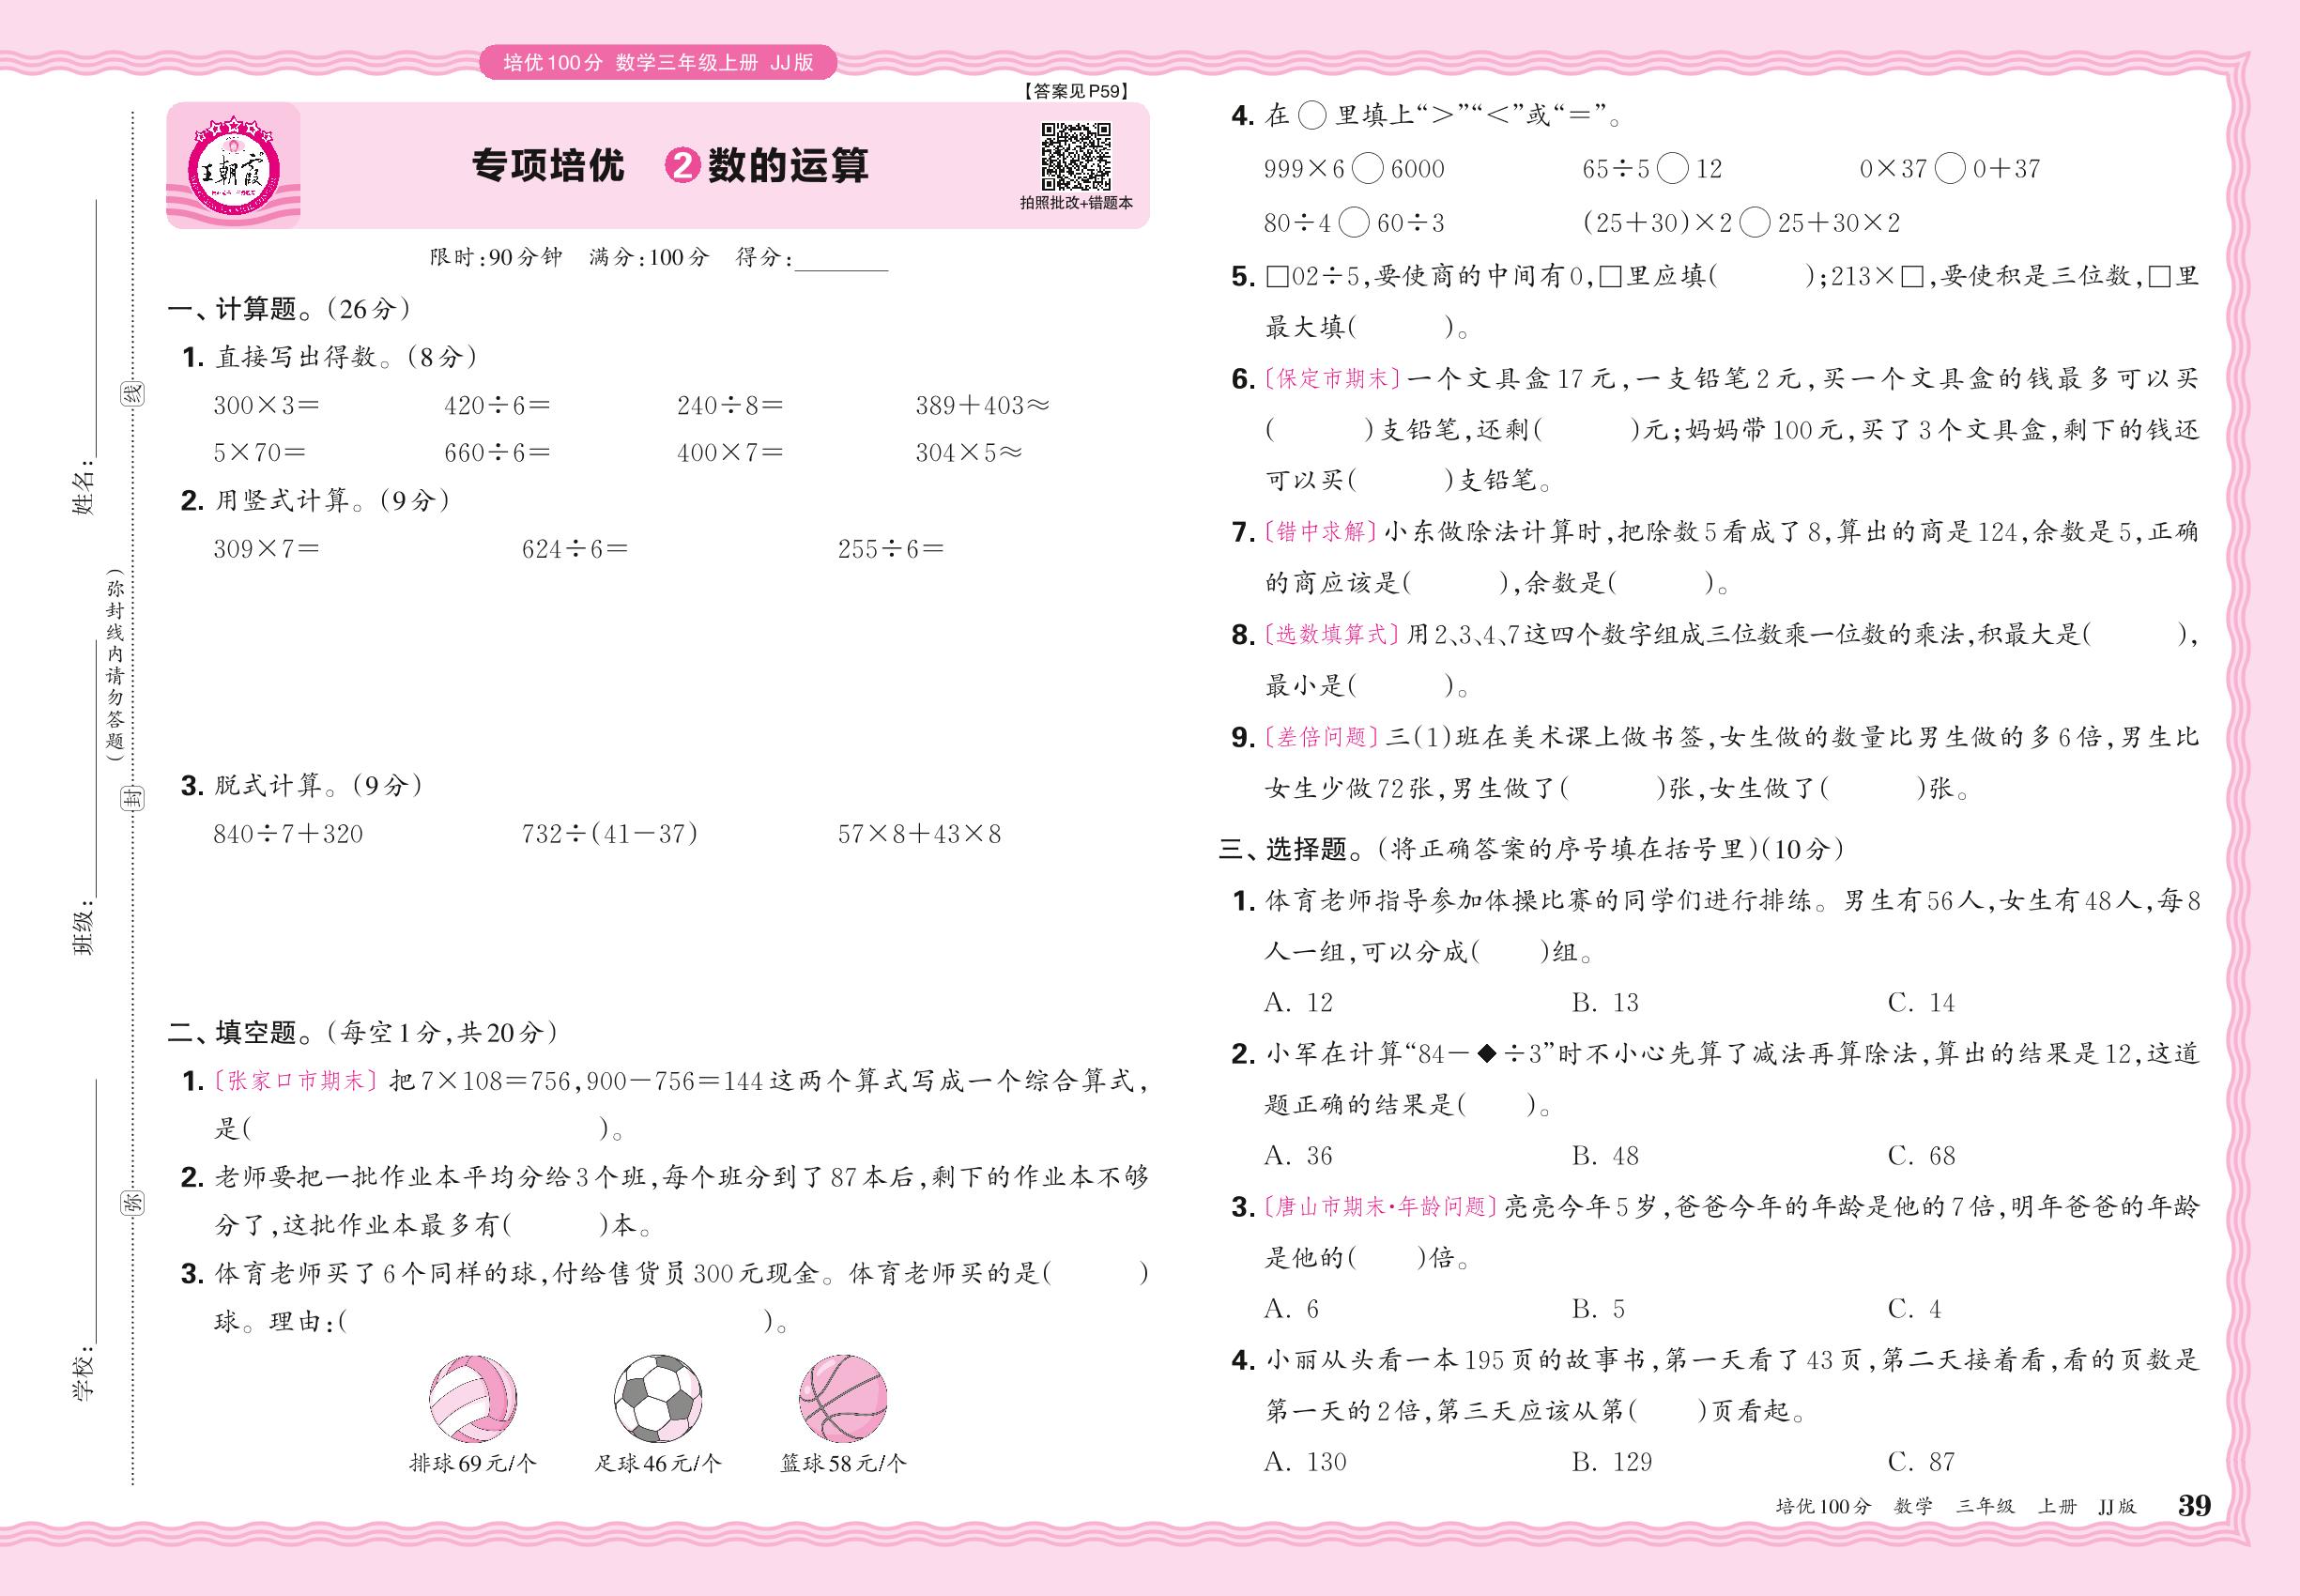This screenshot has width=2300, height=1596.
Task: Click the QR code image
Action: tap(1076, 157)
